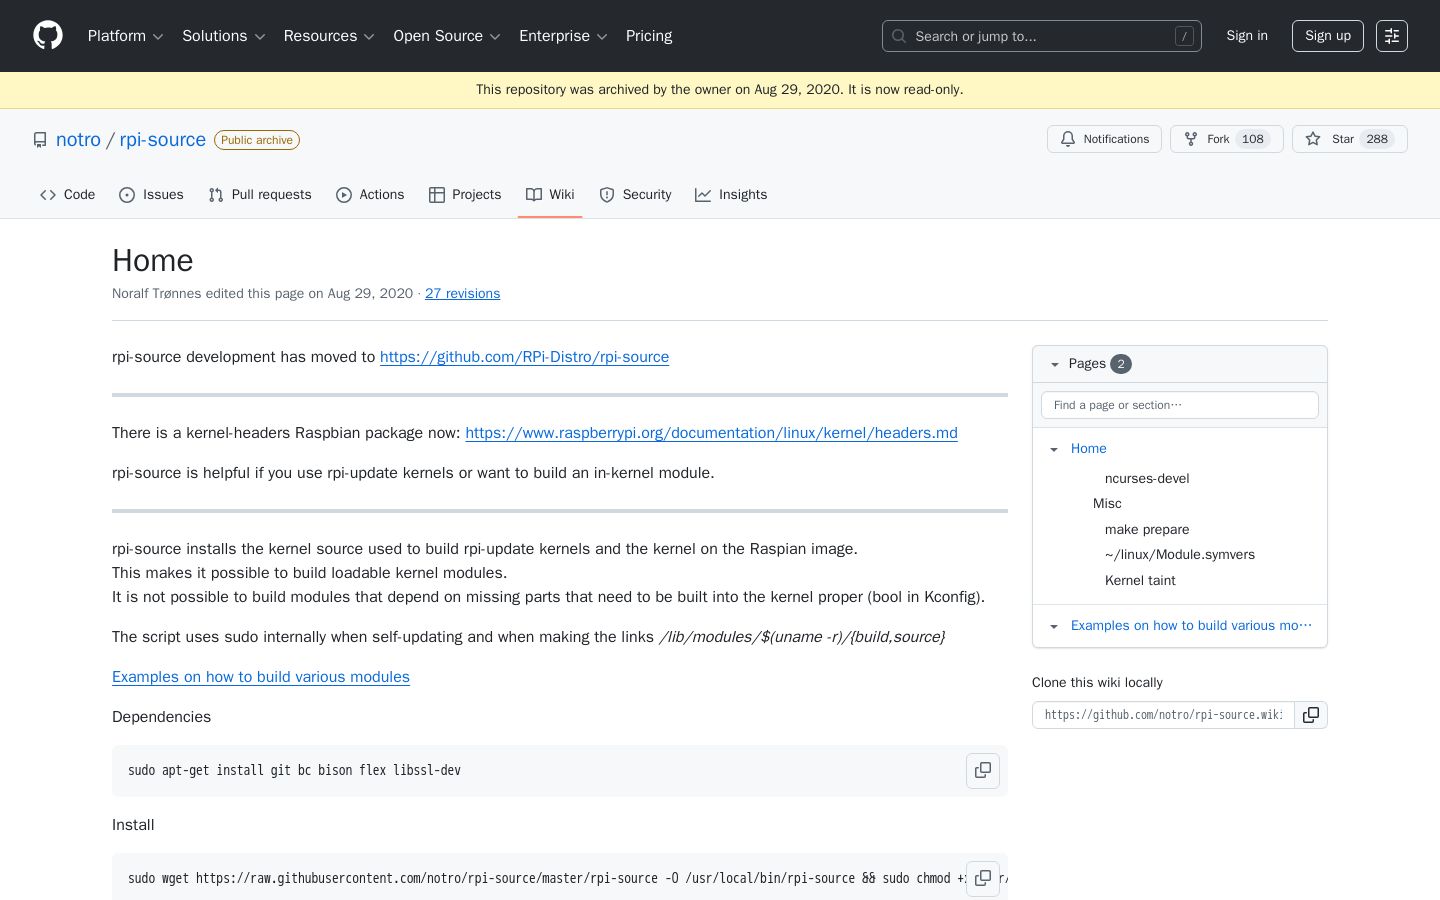
Task: Collapse the Home page tree
Action: [x=1054, y=449]
